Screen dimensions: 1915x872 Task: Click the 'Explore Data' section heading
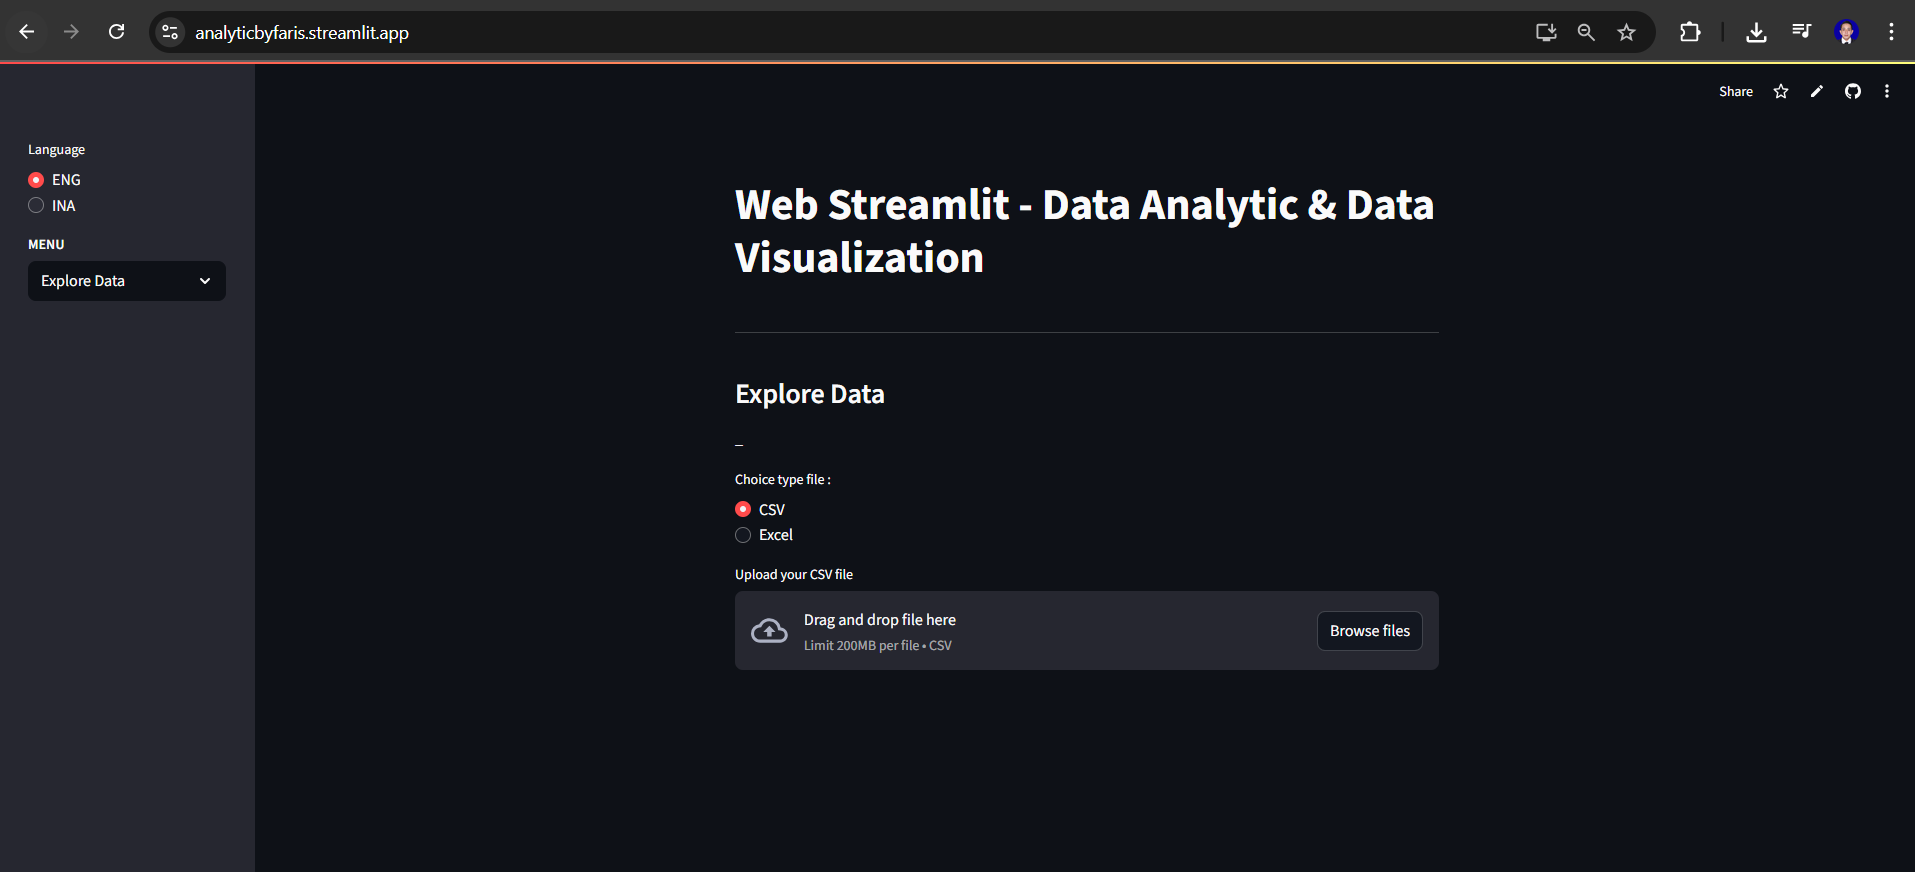(810, 394)
